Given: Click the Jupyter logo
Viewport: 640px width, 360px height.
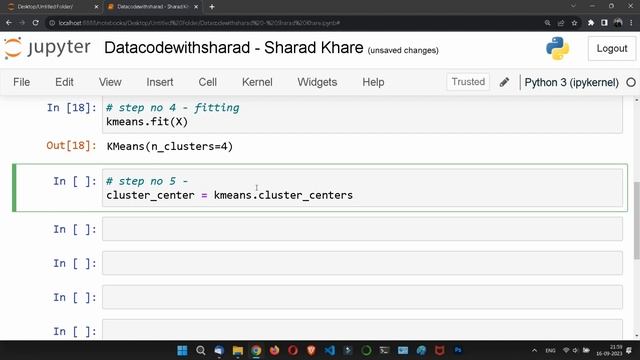Looking at the screenshot, I should tap(47, 48).
